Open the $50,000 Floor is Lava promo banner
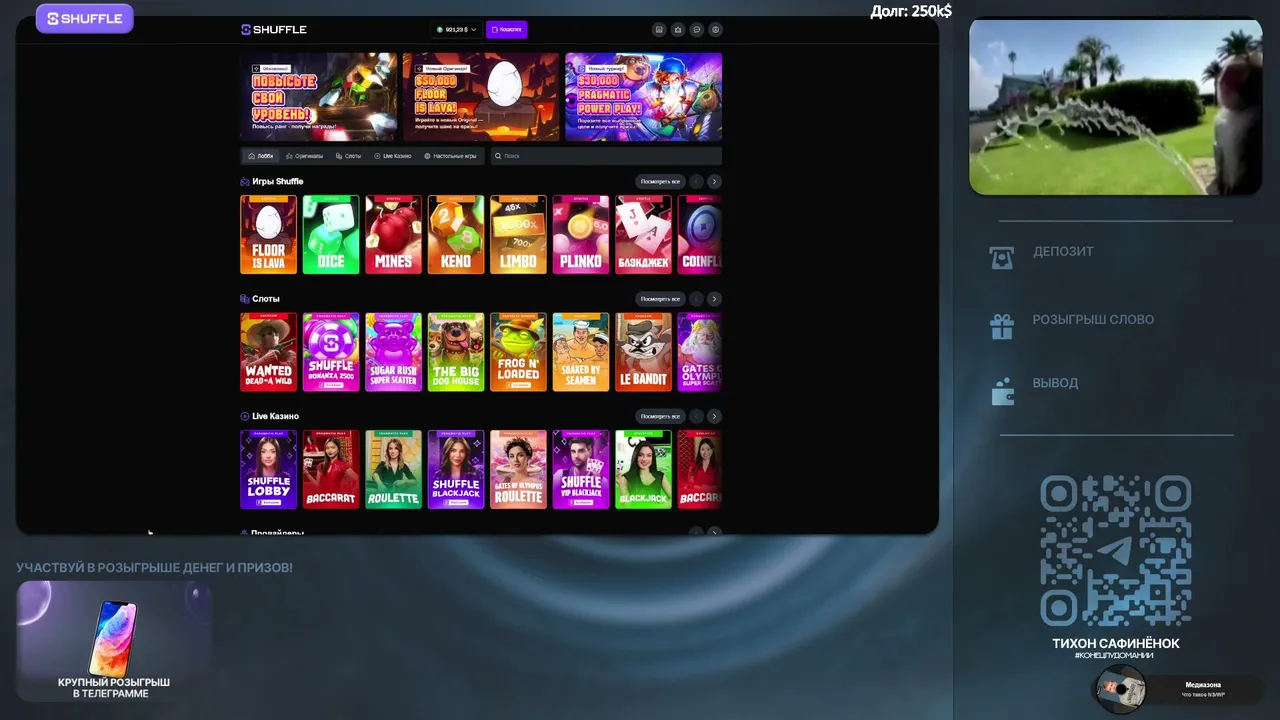The width and height of the screenshot is (1280, 720). tap(481, 97)
